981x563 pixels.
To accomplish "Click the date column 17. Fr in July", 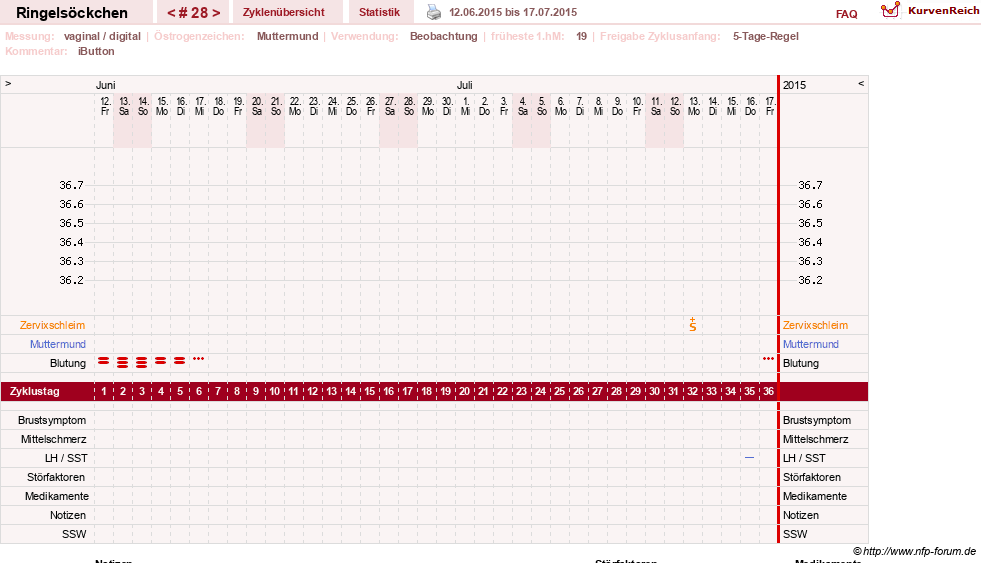I will click(x=770, y=106).
